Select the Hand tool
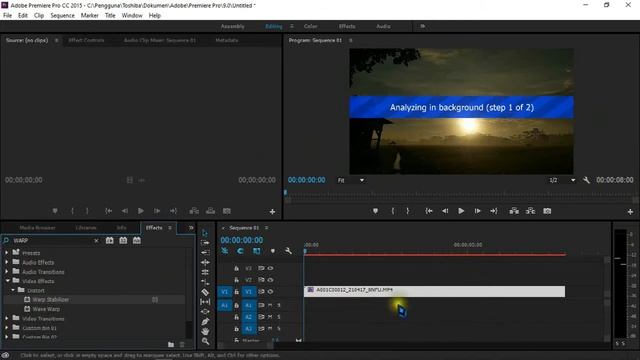Screen dimensions: 640x360 [205, 331]
